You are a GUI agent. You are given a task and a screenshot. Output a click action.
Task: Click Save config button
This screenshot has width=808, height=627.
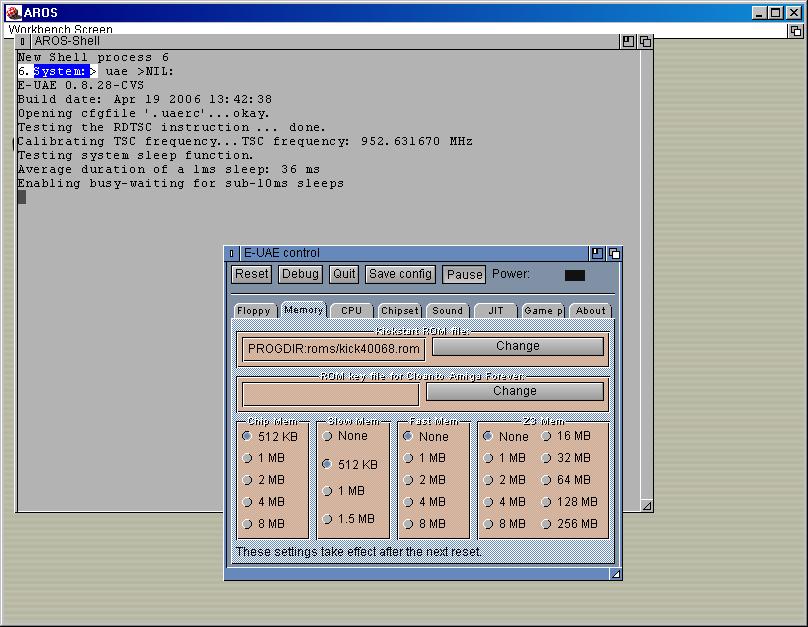click(400, 274)
